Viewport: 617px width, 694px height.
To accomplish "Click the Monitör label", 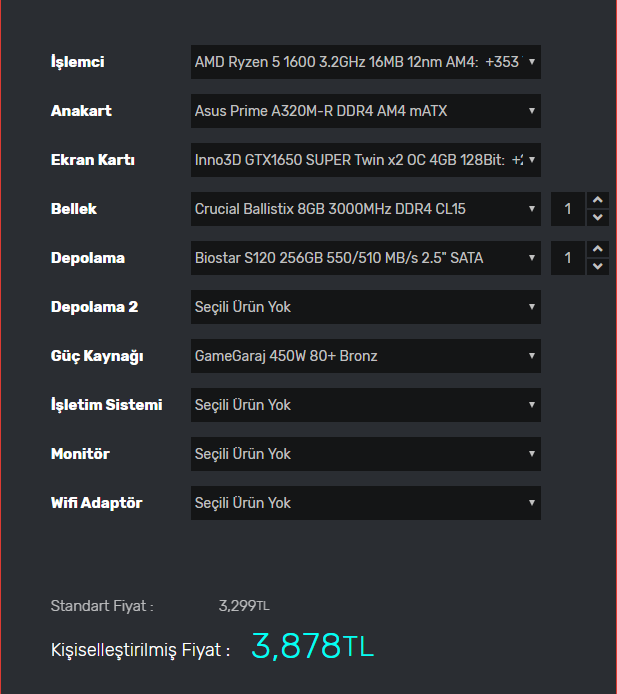I will (x=81, y=454).
